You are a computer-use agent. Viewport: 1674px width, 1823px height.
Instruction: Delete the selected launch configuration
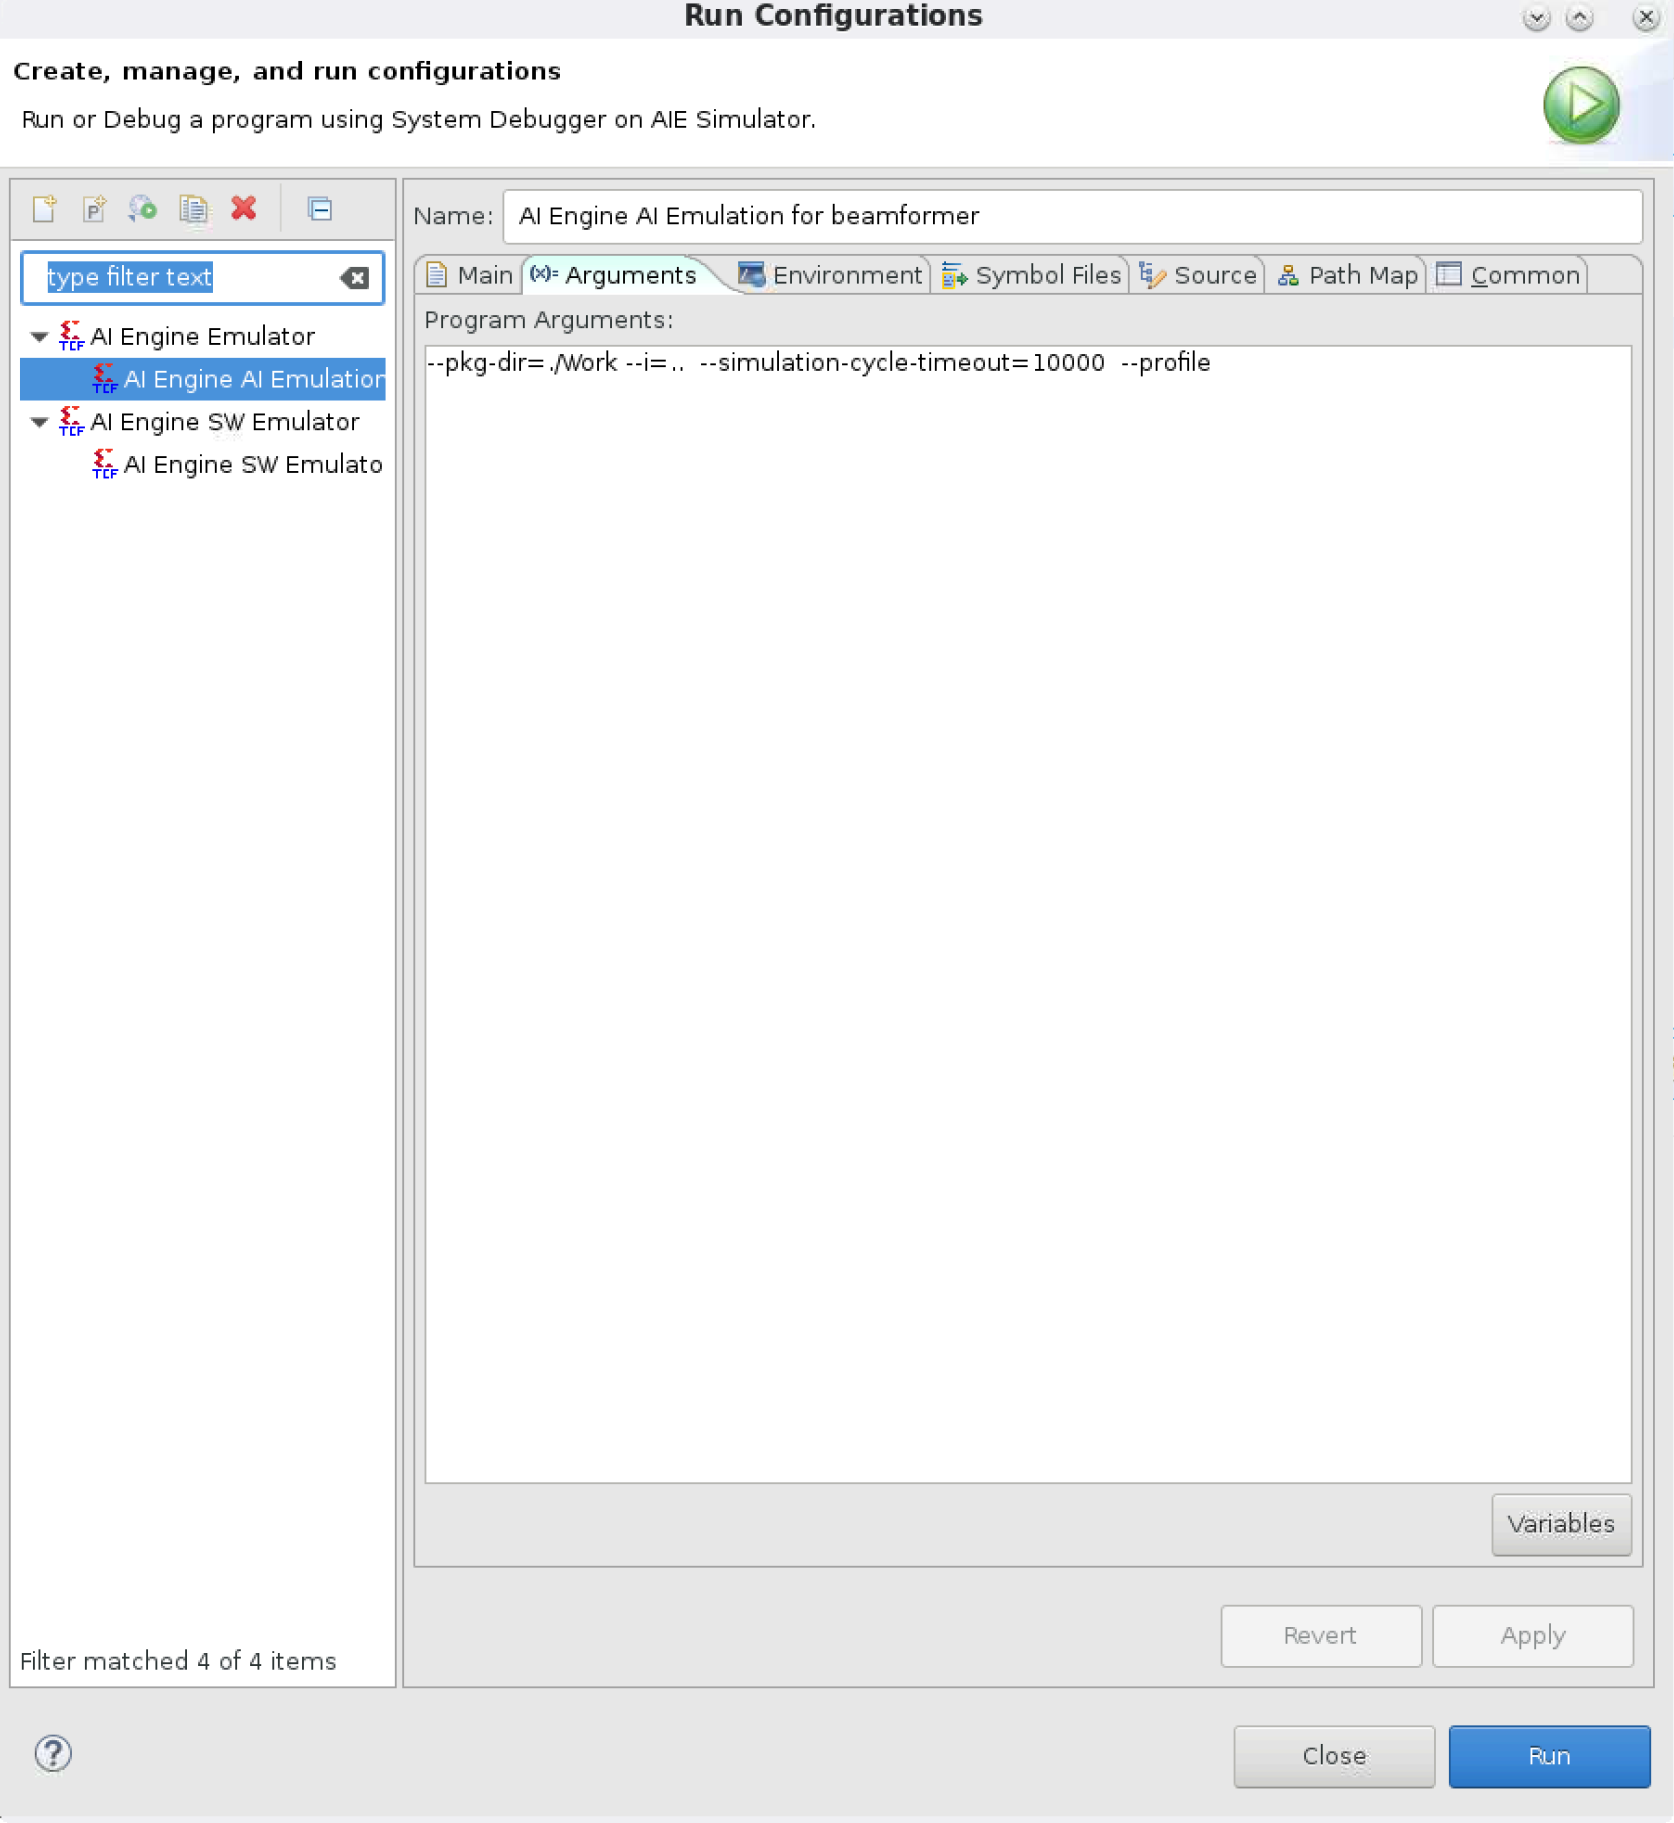pyautogui.click(x=244, y=208)
